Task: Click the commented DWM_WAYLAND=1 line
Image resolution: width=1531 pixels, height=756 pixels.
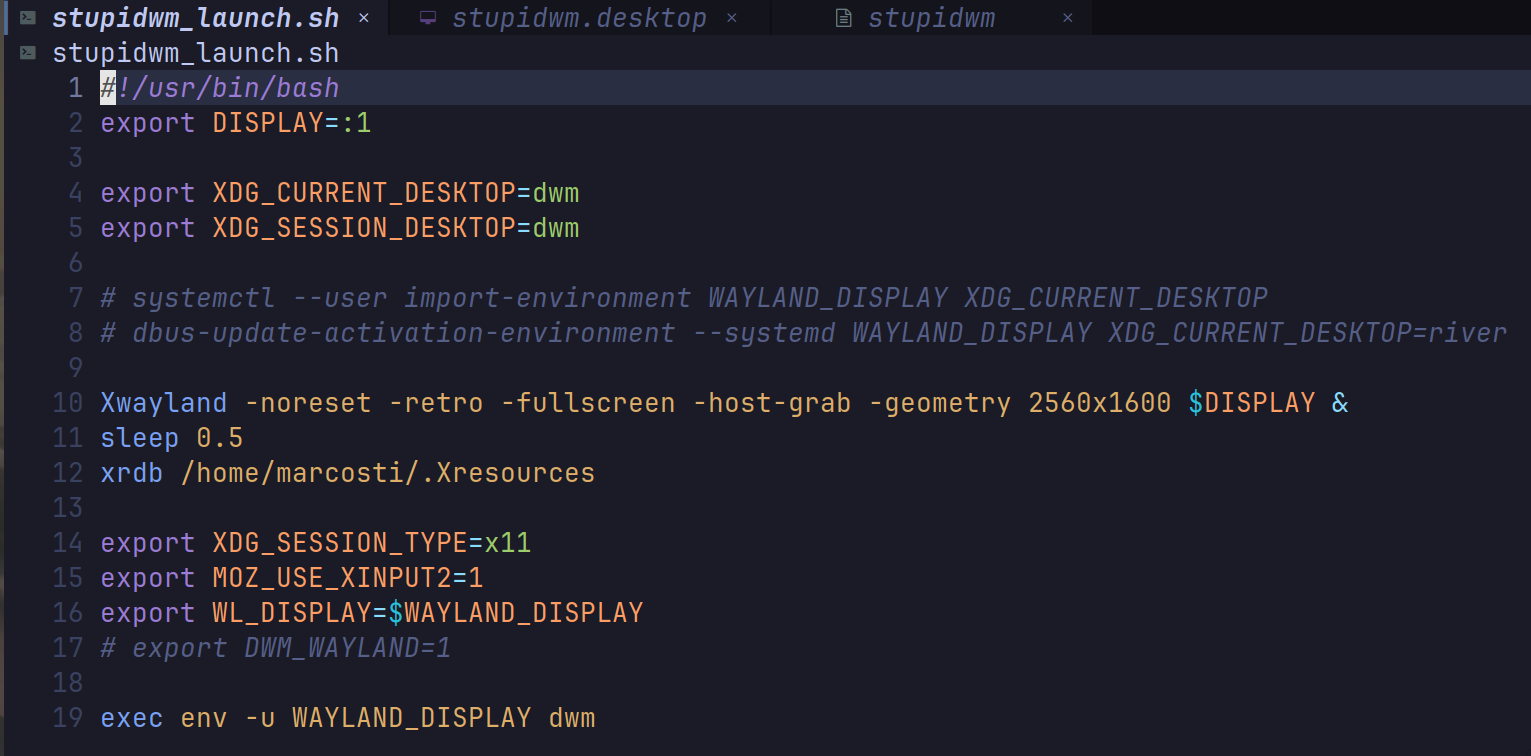Action: click(276, 648)
